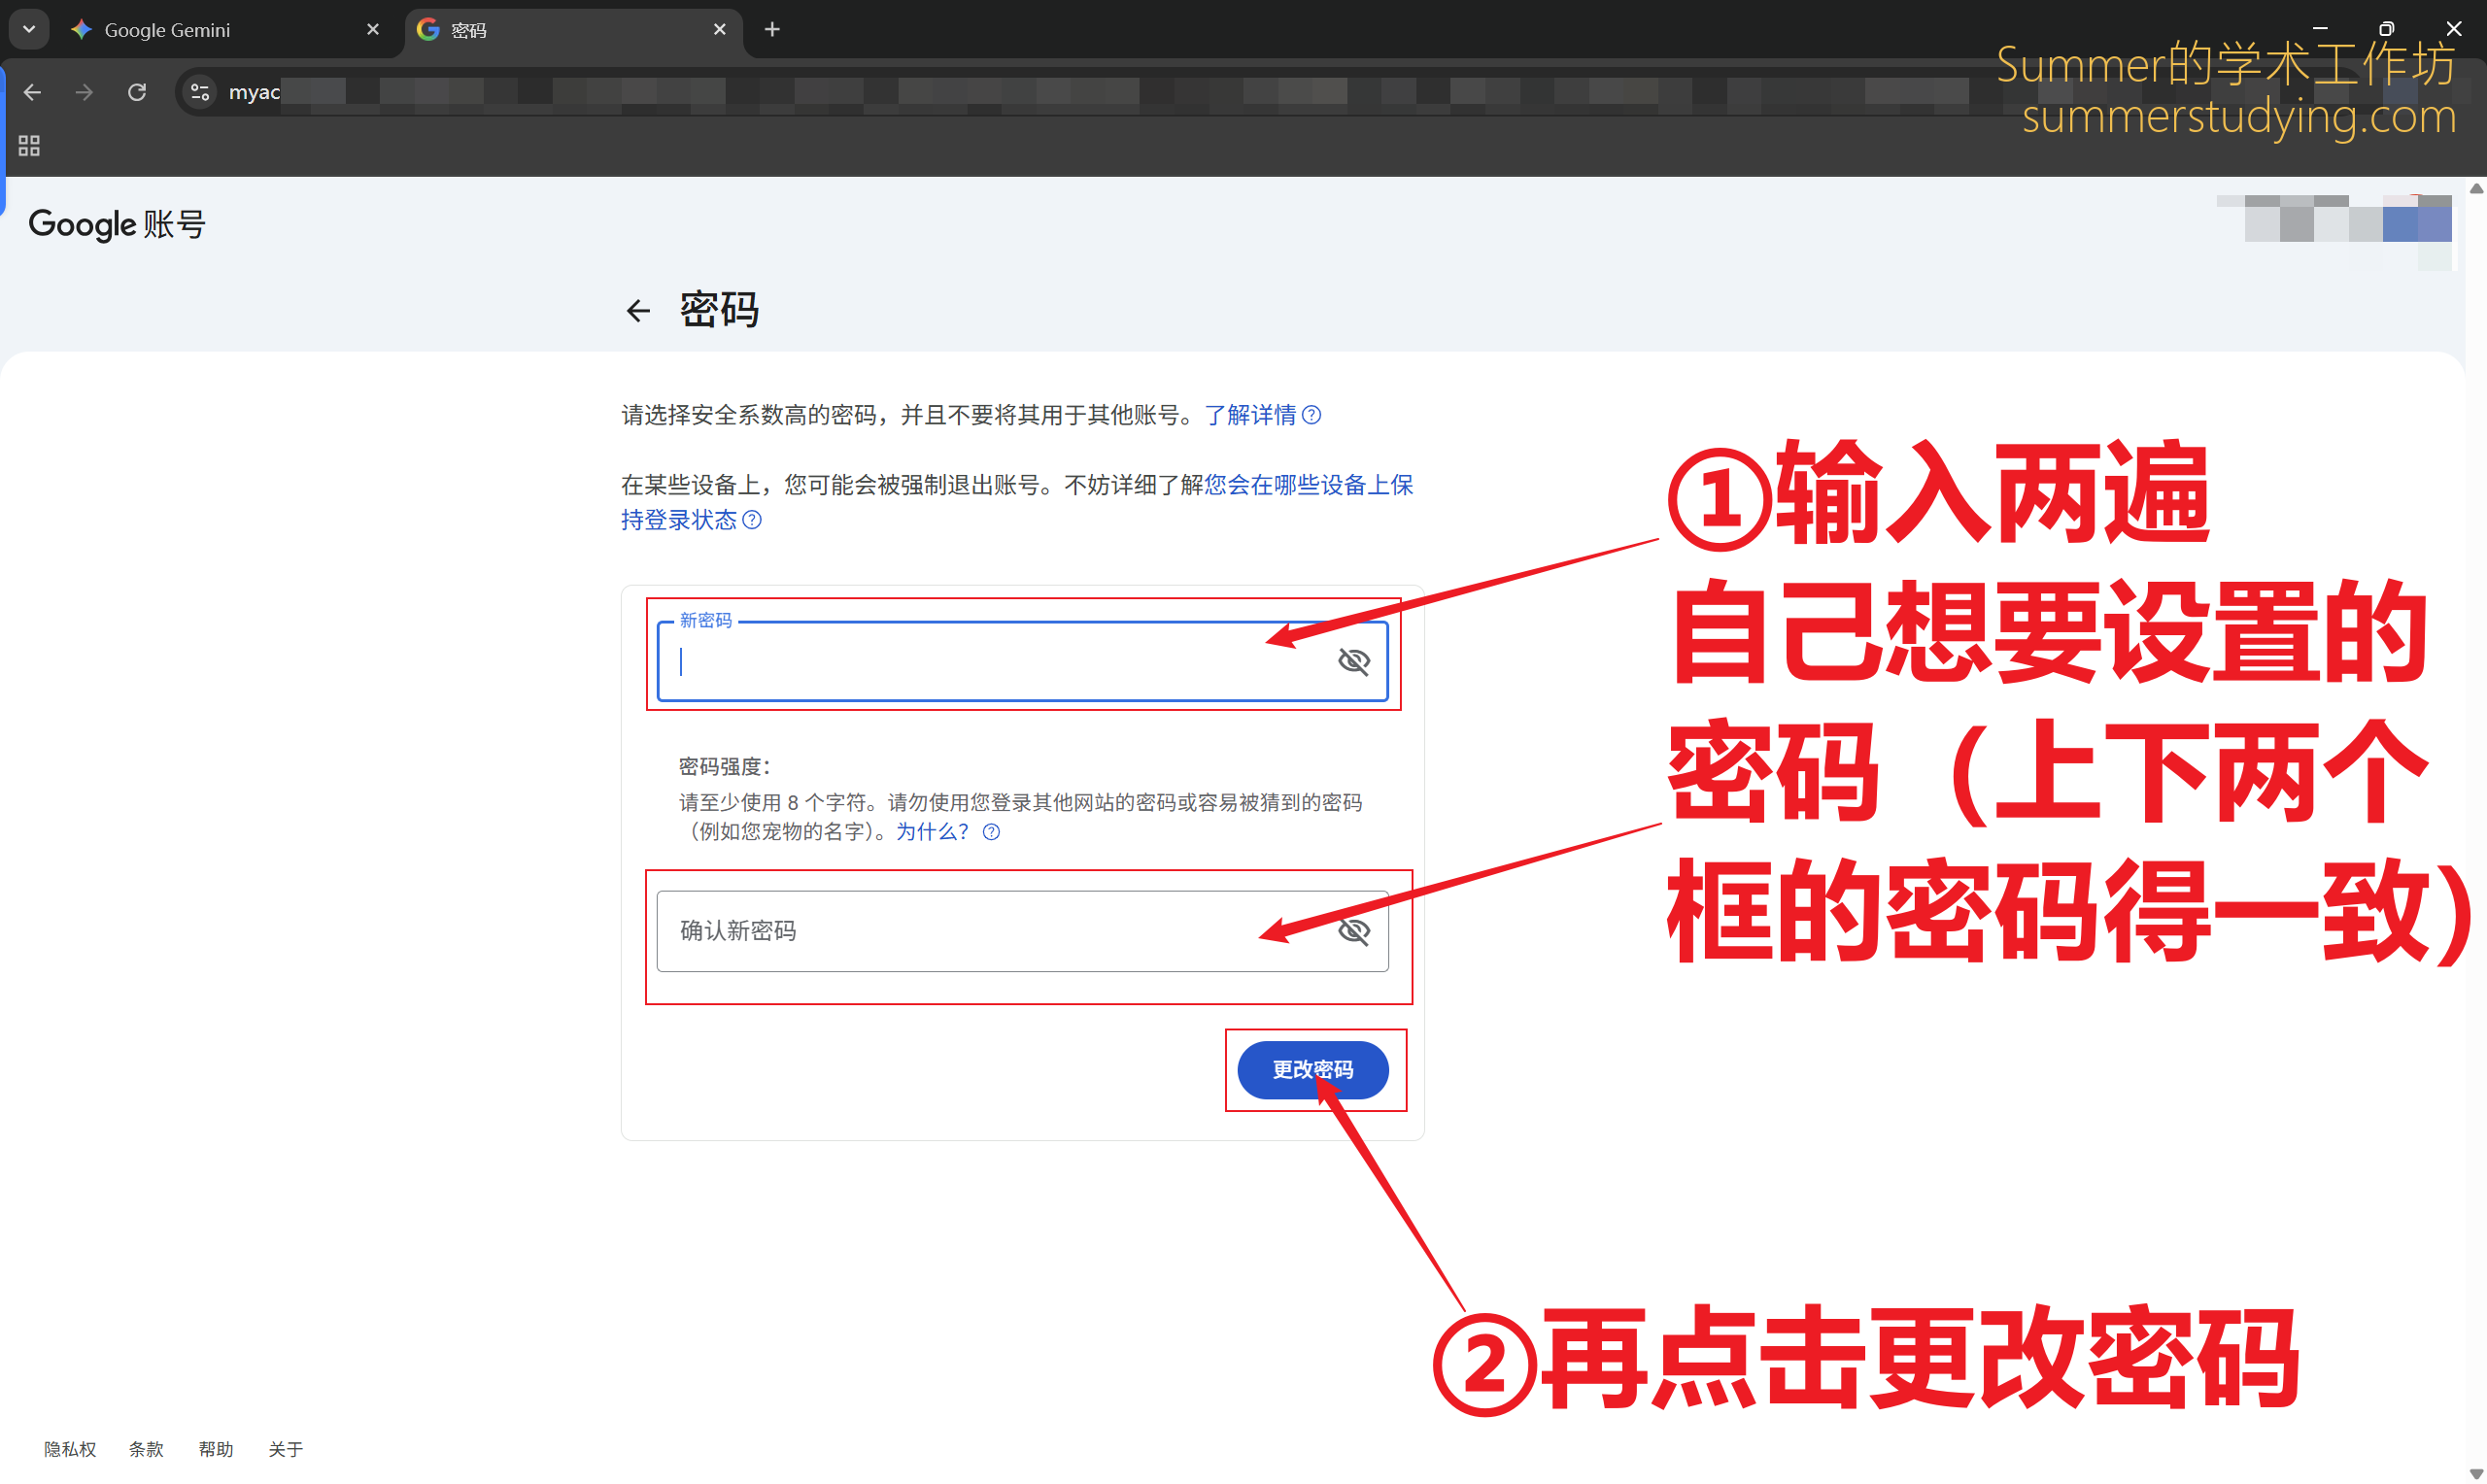The image size is (2487, 1484).
Task: Click the 更改密码 button
Action: pos(1312,1070)
